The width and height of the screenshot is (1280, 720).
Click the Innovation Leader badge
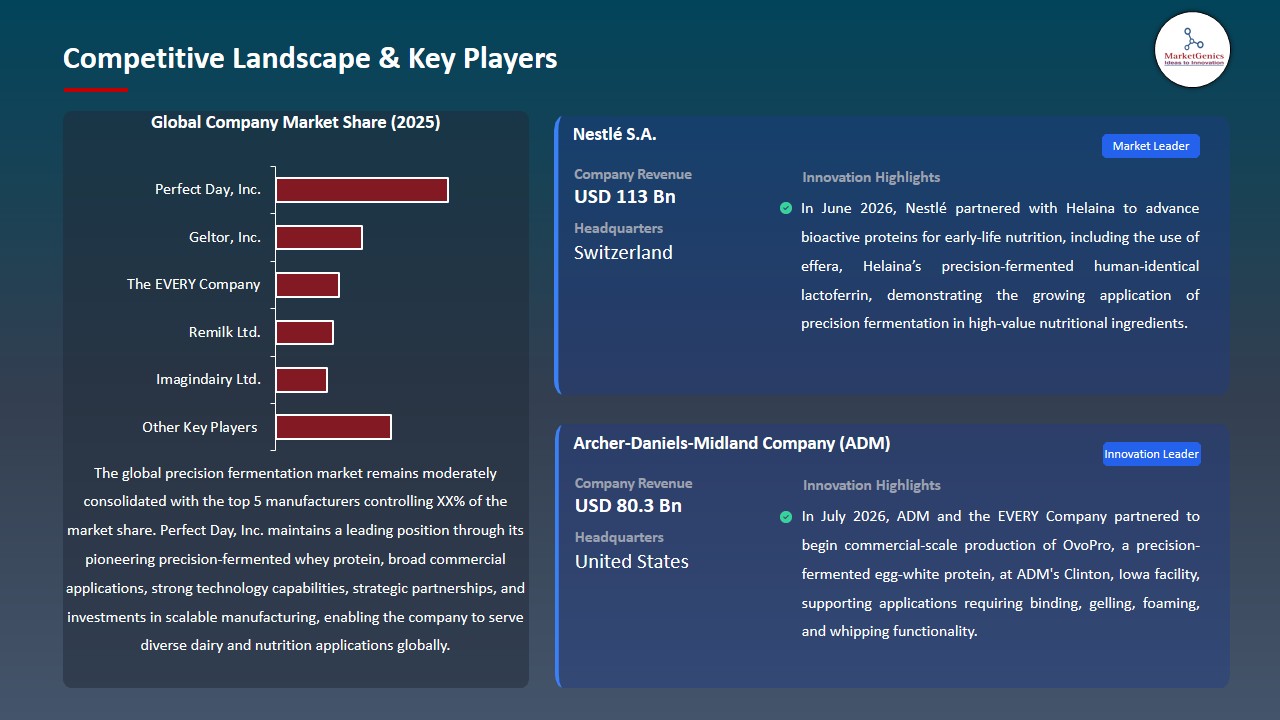(x=1151, y=454)
